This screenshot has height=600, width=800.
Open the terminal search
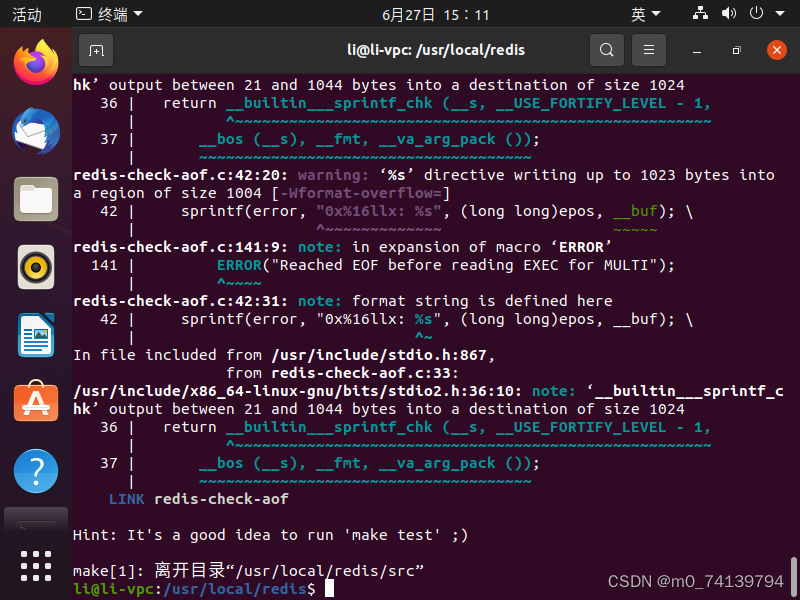point(606,49)
